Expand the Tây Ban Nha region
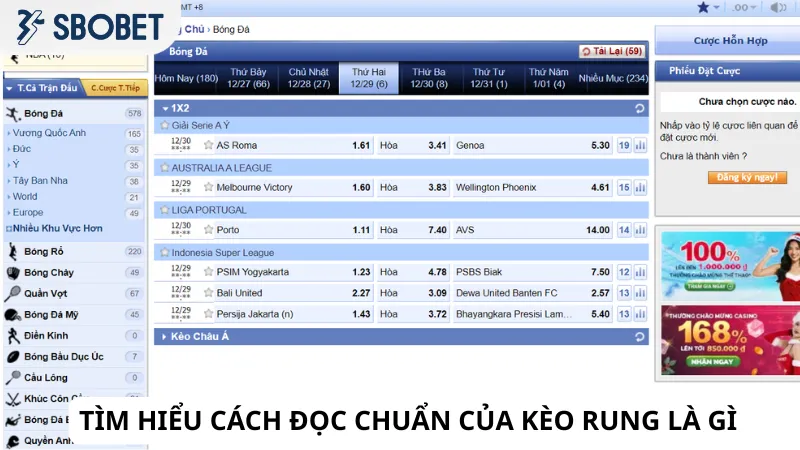Screen dimensions: 800x450 coord(40,180)
